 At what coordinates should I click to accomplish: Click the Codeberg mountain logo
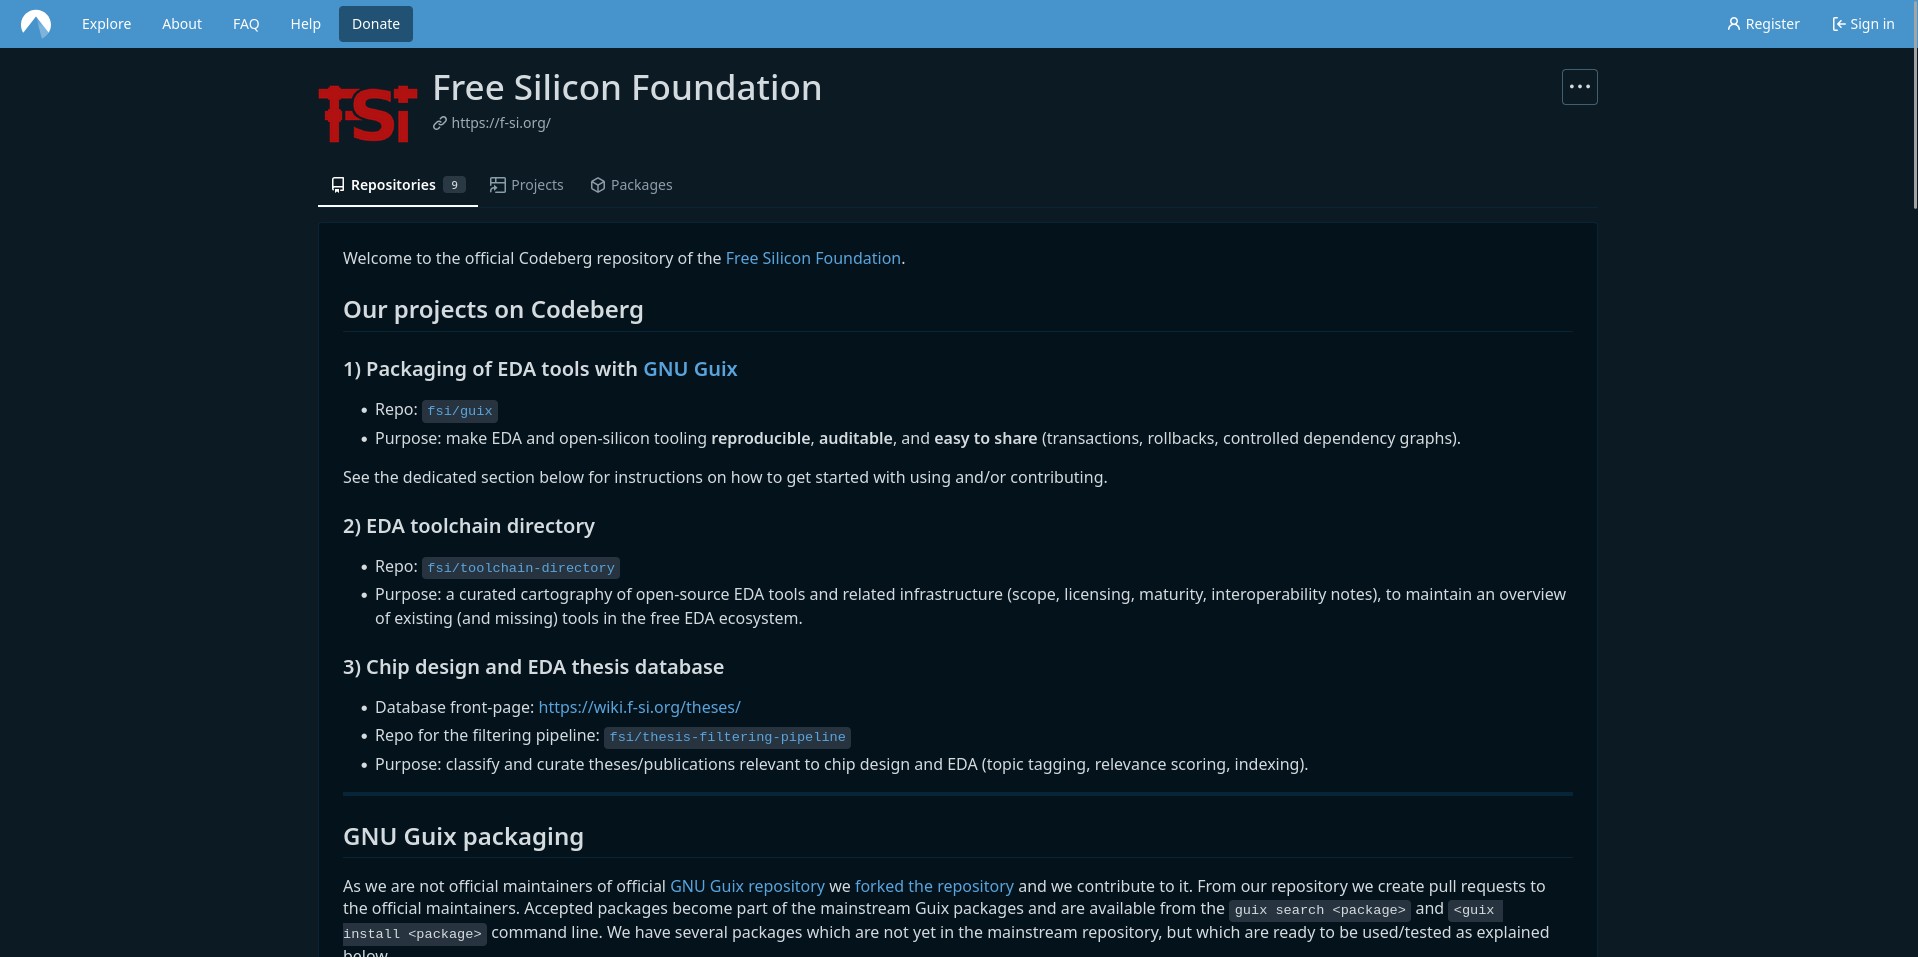[36, 24]
